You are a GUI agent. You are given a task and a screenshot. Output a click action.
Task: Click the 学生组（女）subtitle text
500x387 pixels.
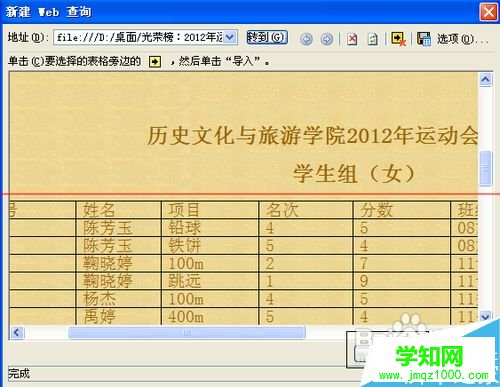[x=355, y=174]
